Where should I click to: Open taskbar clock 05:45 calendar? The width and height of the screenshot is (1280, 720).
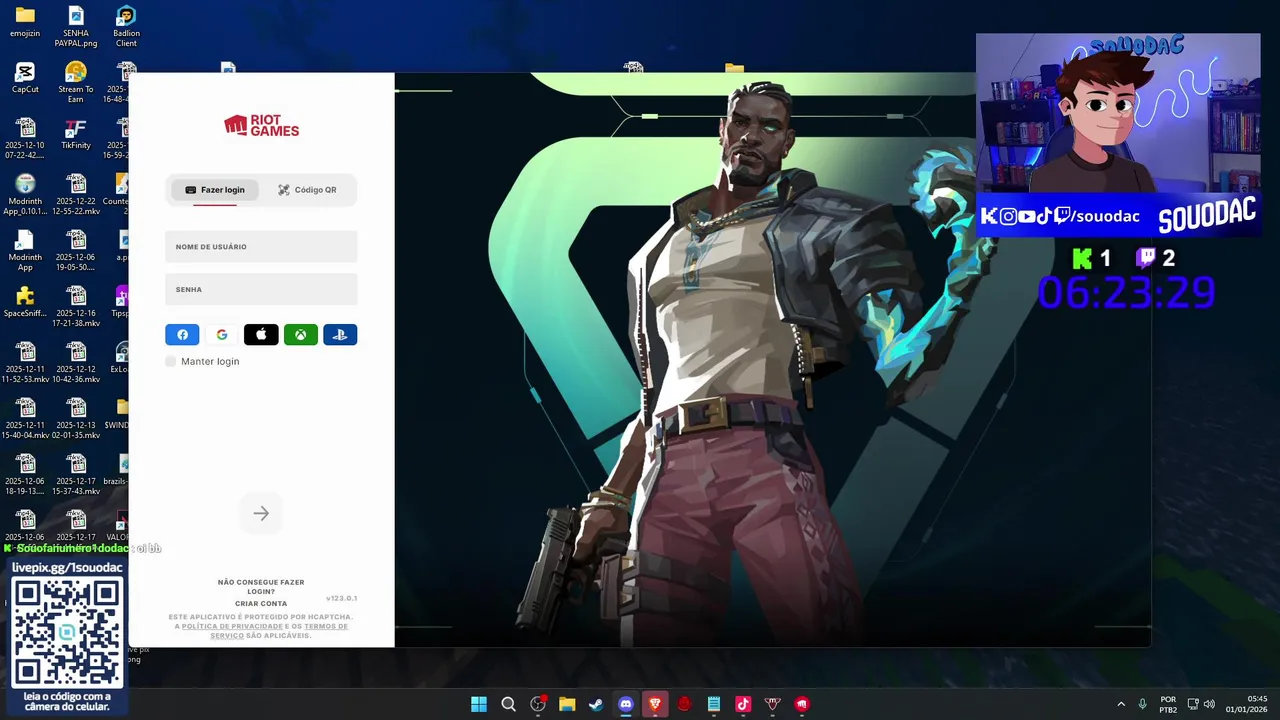click(1246, 704)
